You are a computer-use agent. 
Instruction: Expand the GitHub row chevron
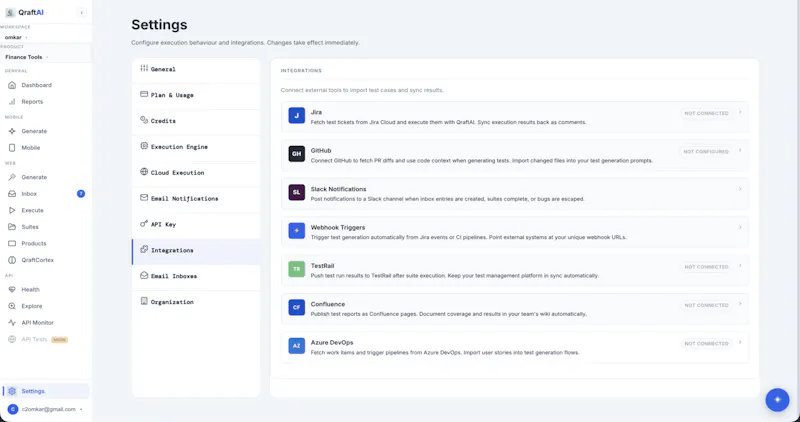coord(740,151)
